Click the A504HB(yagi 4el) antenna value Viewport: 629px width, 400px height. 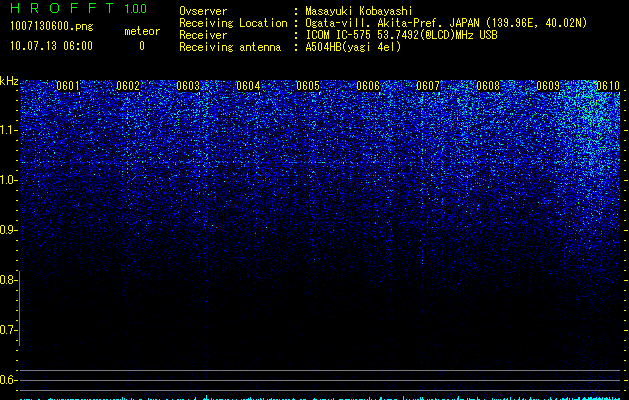pyautogui.click(x=353, y=47)
